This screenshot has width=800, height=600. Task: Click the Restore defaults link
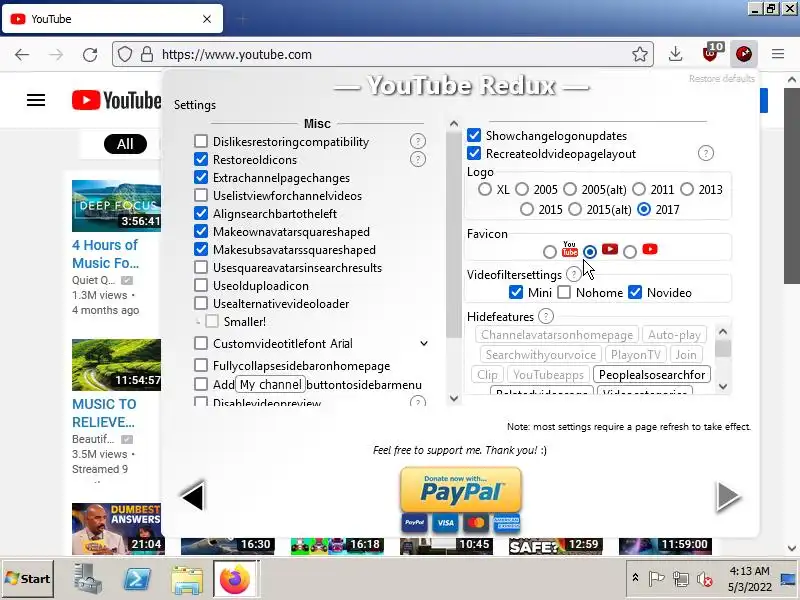pyautogui.click(x=721, y=79)
